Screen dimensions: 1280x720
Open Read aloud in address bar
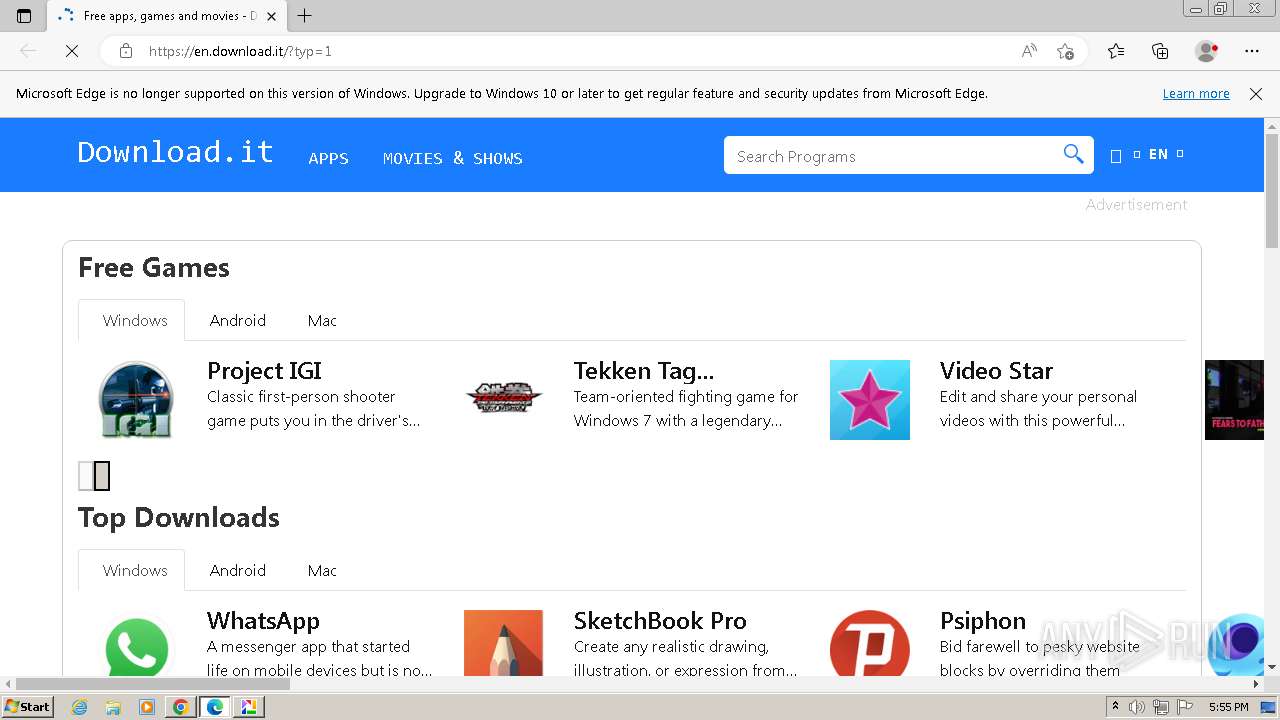pos(1029,51)
